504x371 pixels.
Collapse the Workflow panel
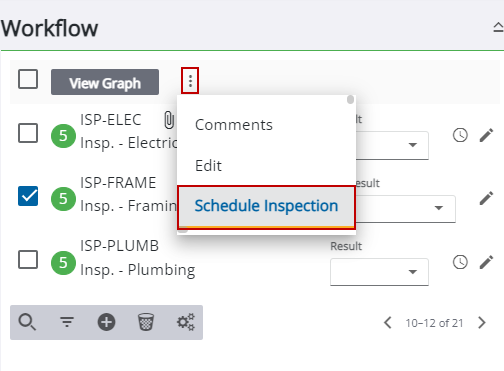coord(498,27)
